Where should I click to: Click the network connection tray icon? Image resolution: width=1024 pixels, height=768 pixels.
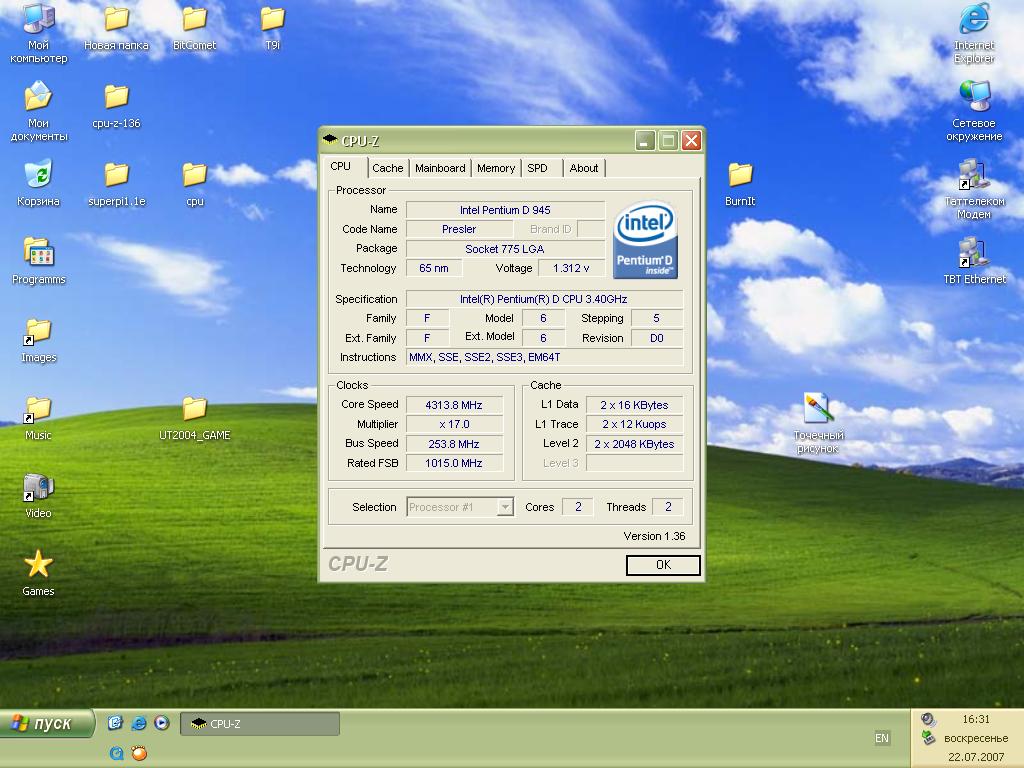tap(928, 738)
